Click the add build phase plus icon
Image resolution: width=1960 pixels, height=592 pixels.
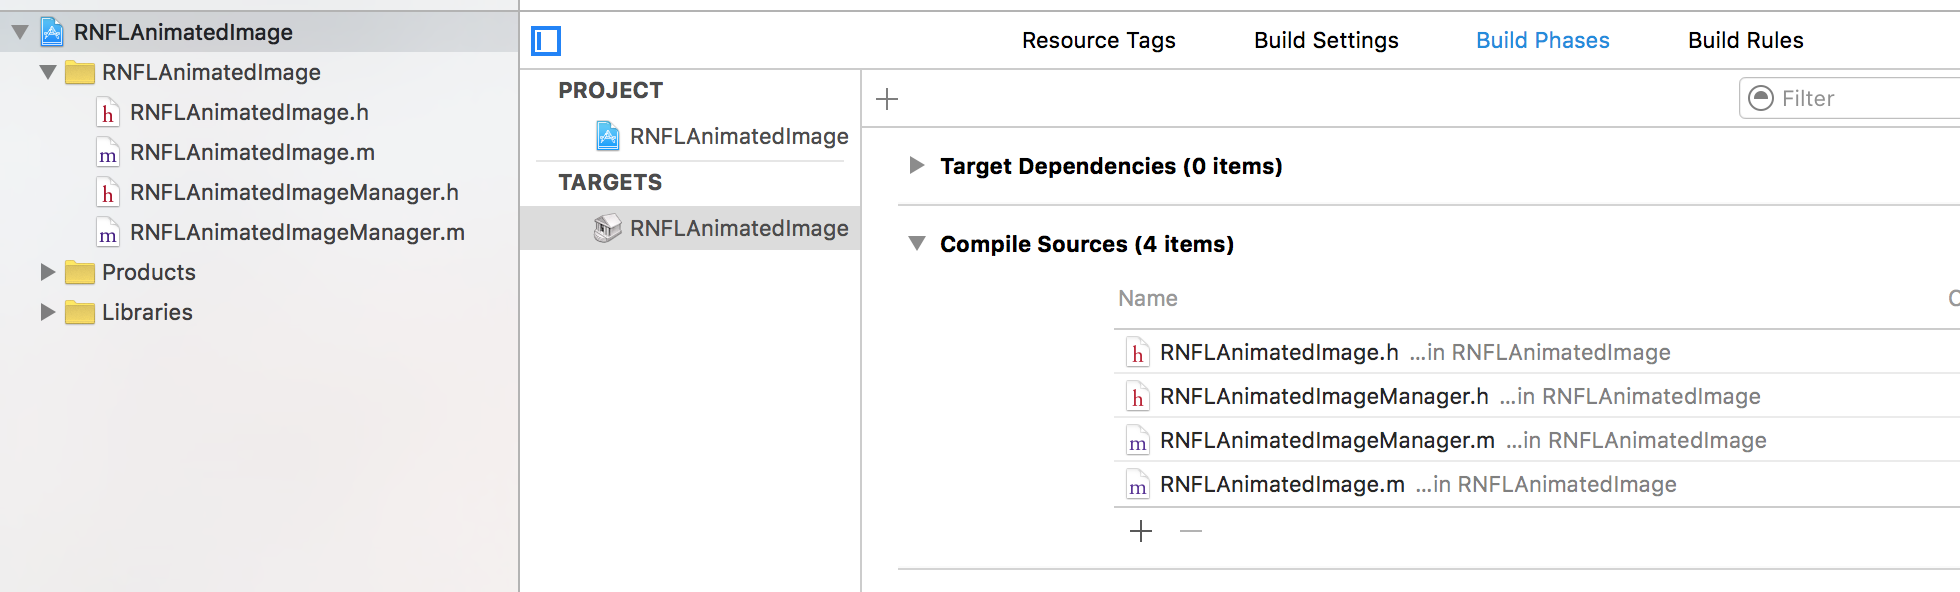887,99
